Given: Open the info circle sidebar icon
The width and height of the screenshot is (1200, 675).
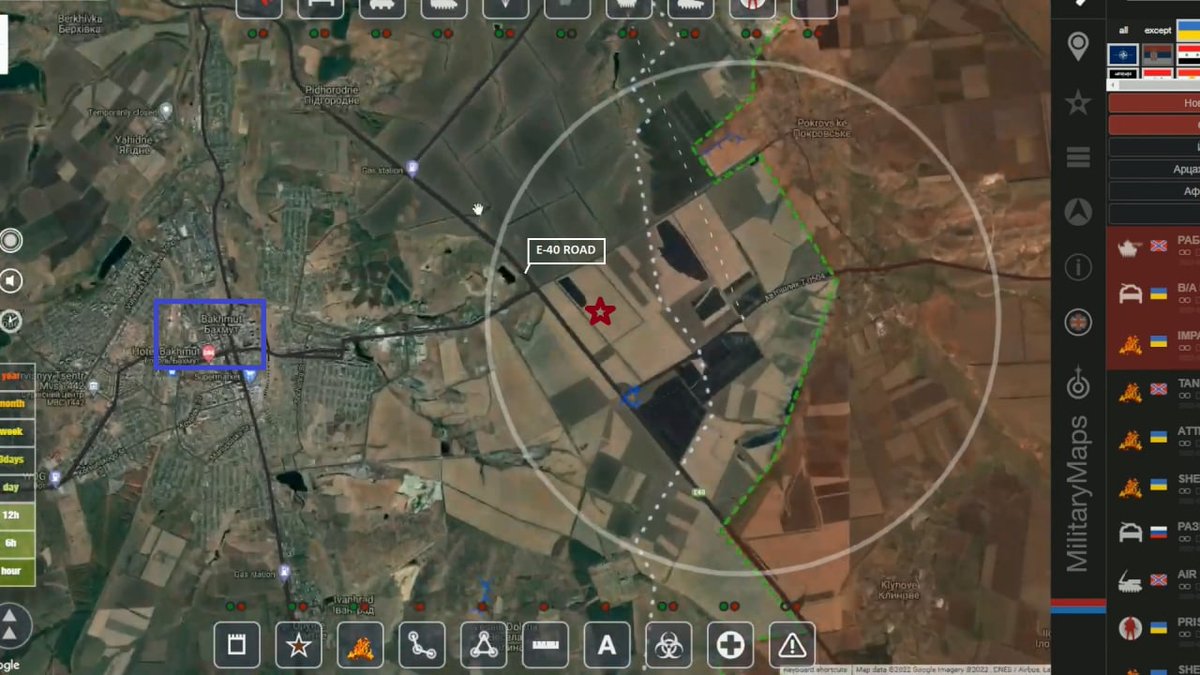Looking at the screenshot, I should coord(1078,267).
